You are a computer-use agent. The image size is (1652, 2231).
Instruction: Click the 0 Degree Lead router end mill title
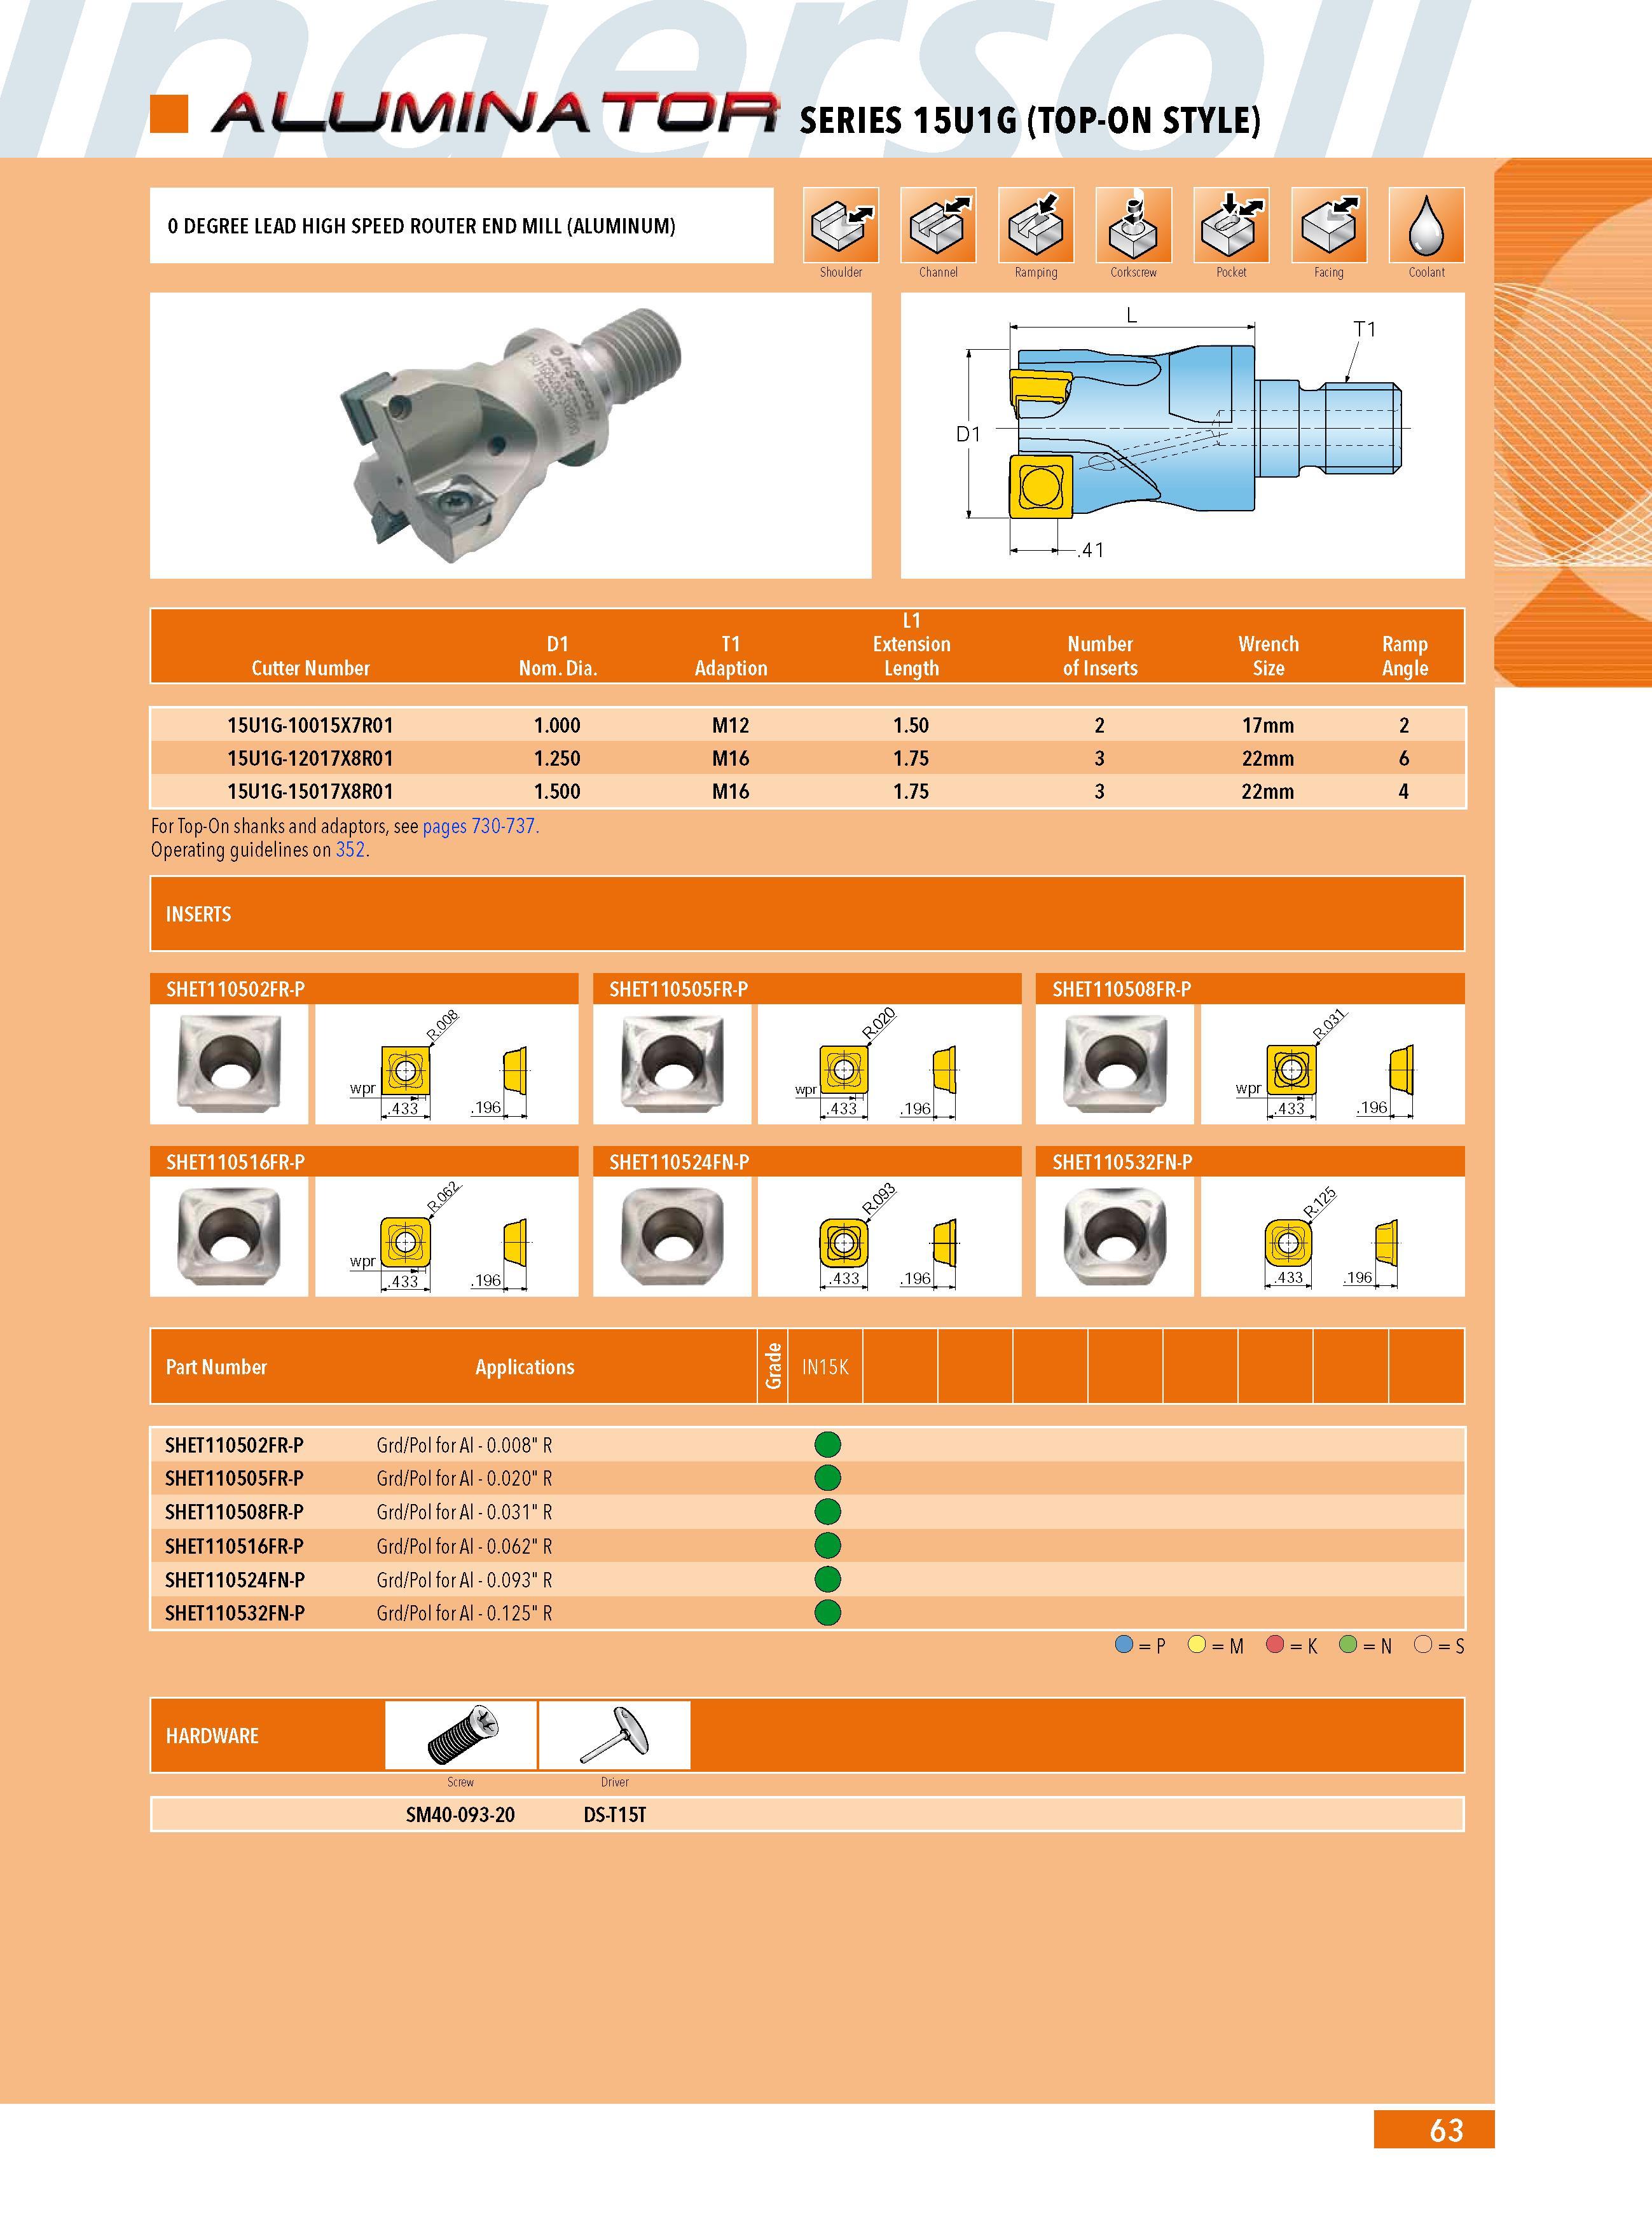point(421,226)
